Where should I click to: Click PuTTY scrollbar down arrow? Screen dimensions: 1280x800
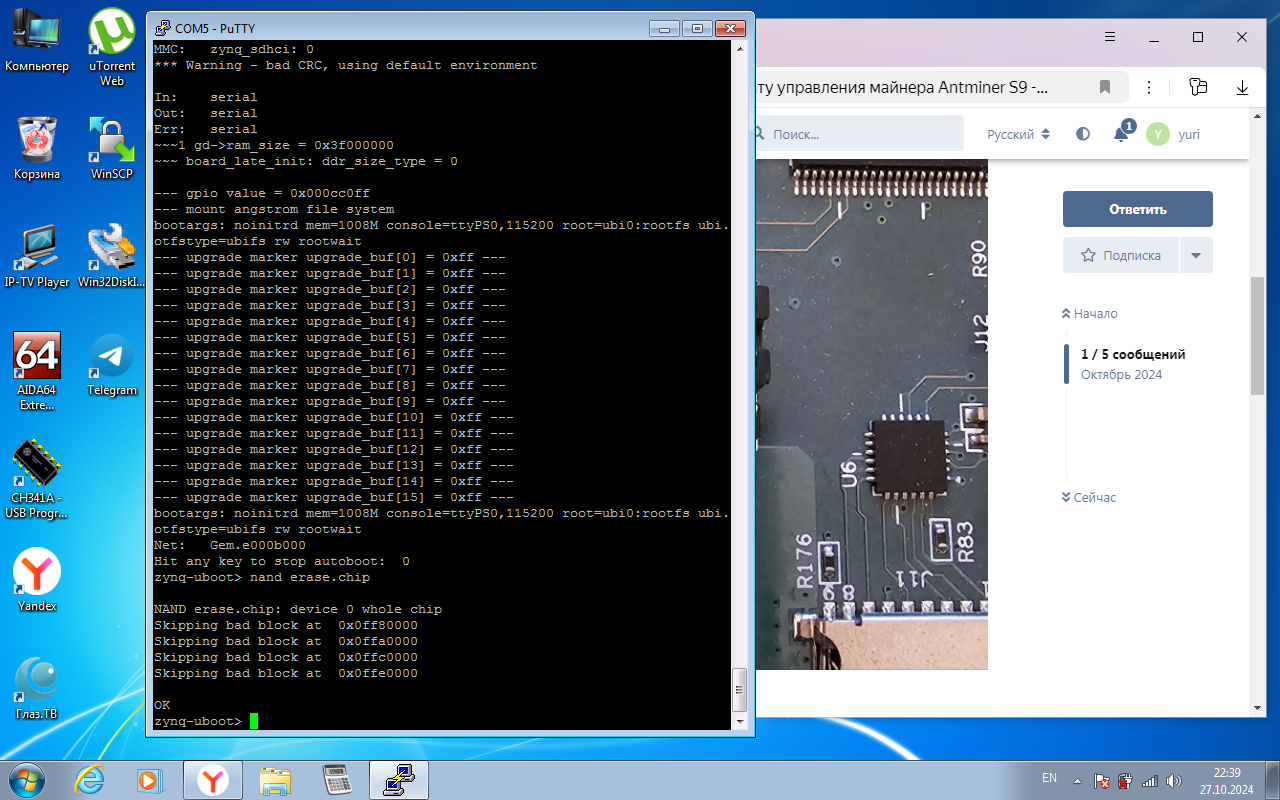740,722
